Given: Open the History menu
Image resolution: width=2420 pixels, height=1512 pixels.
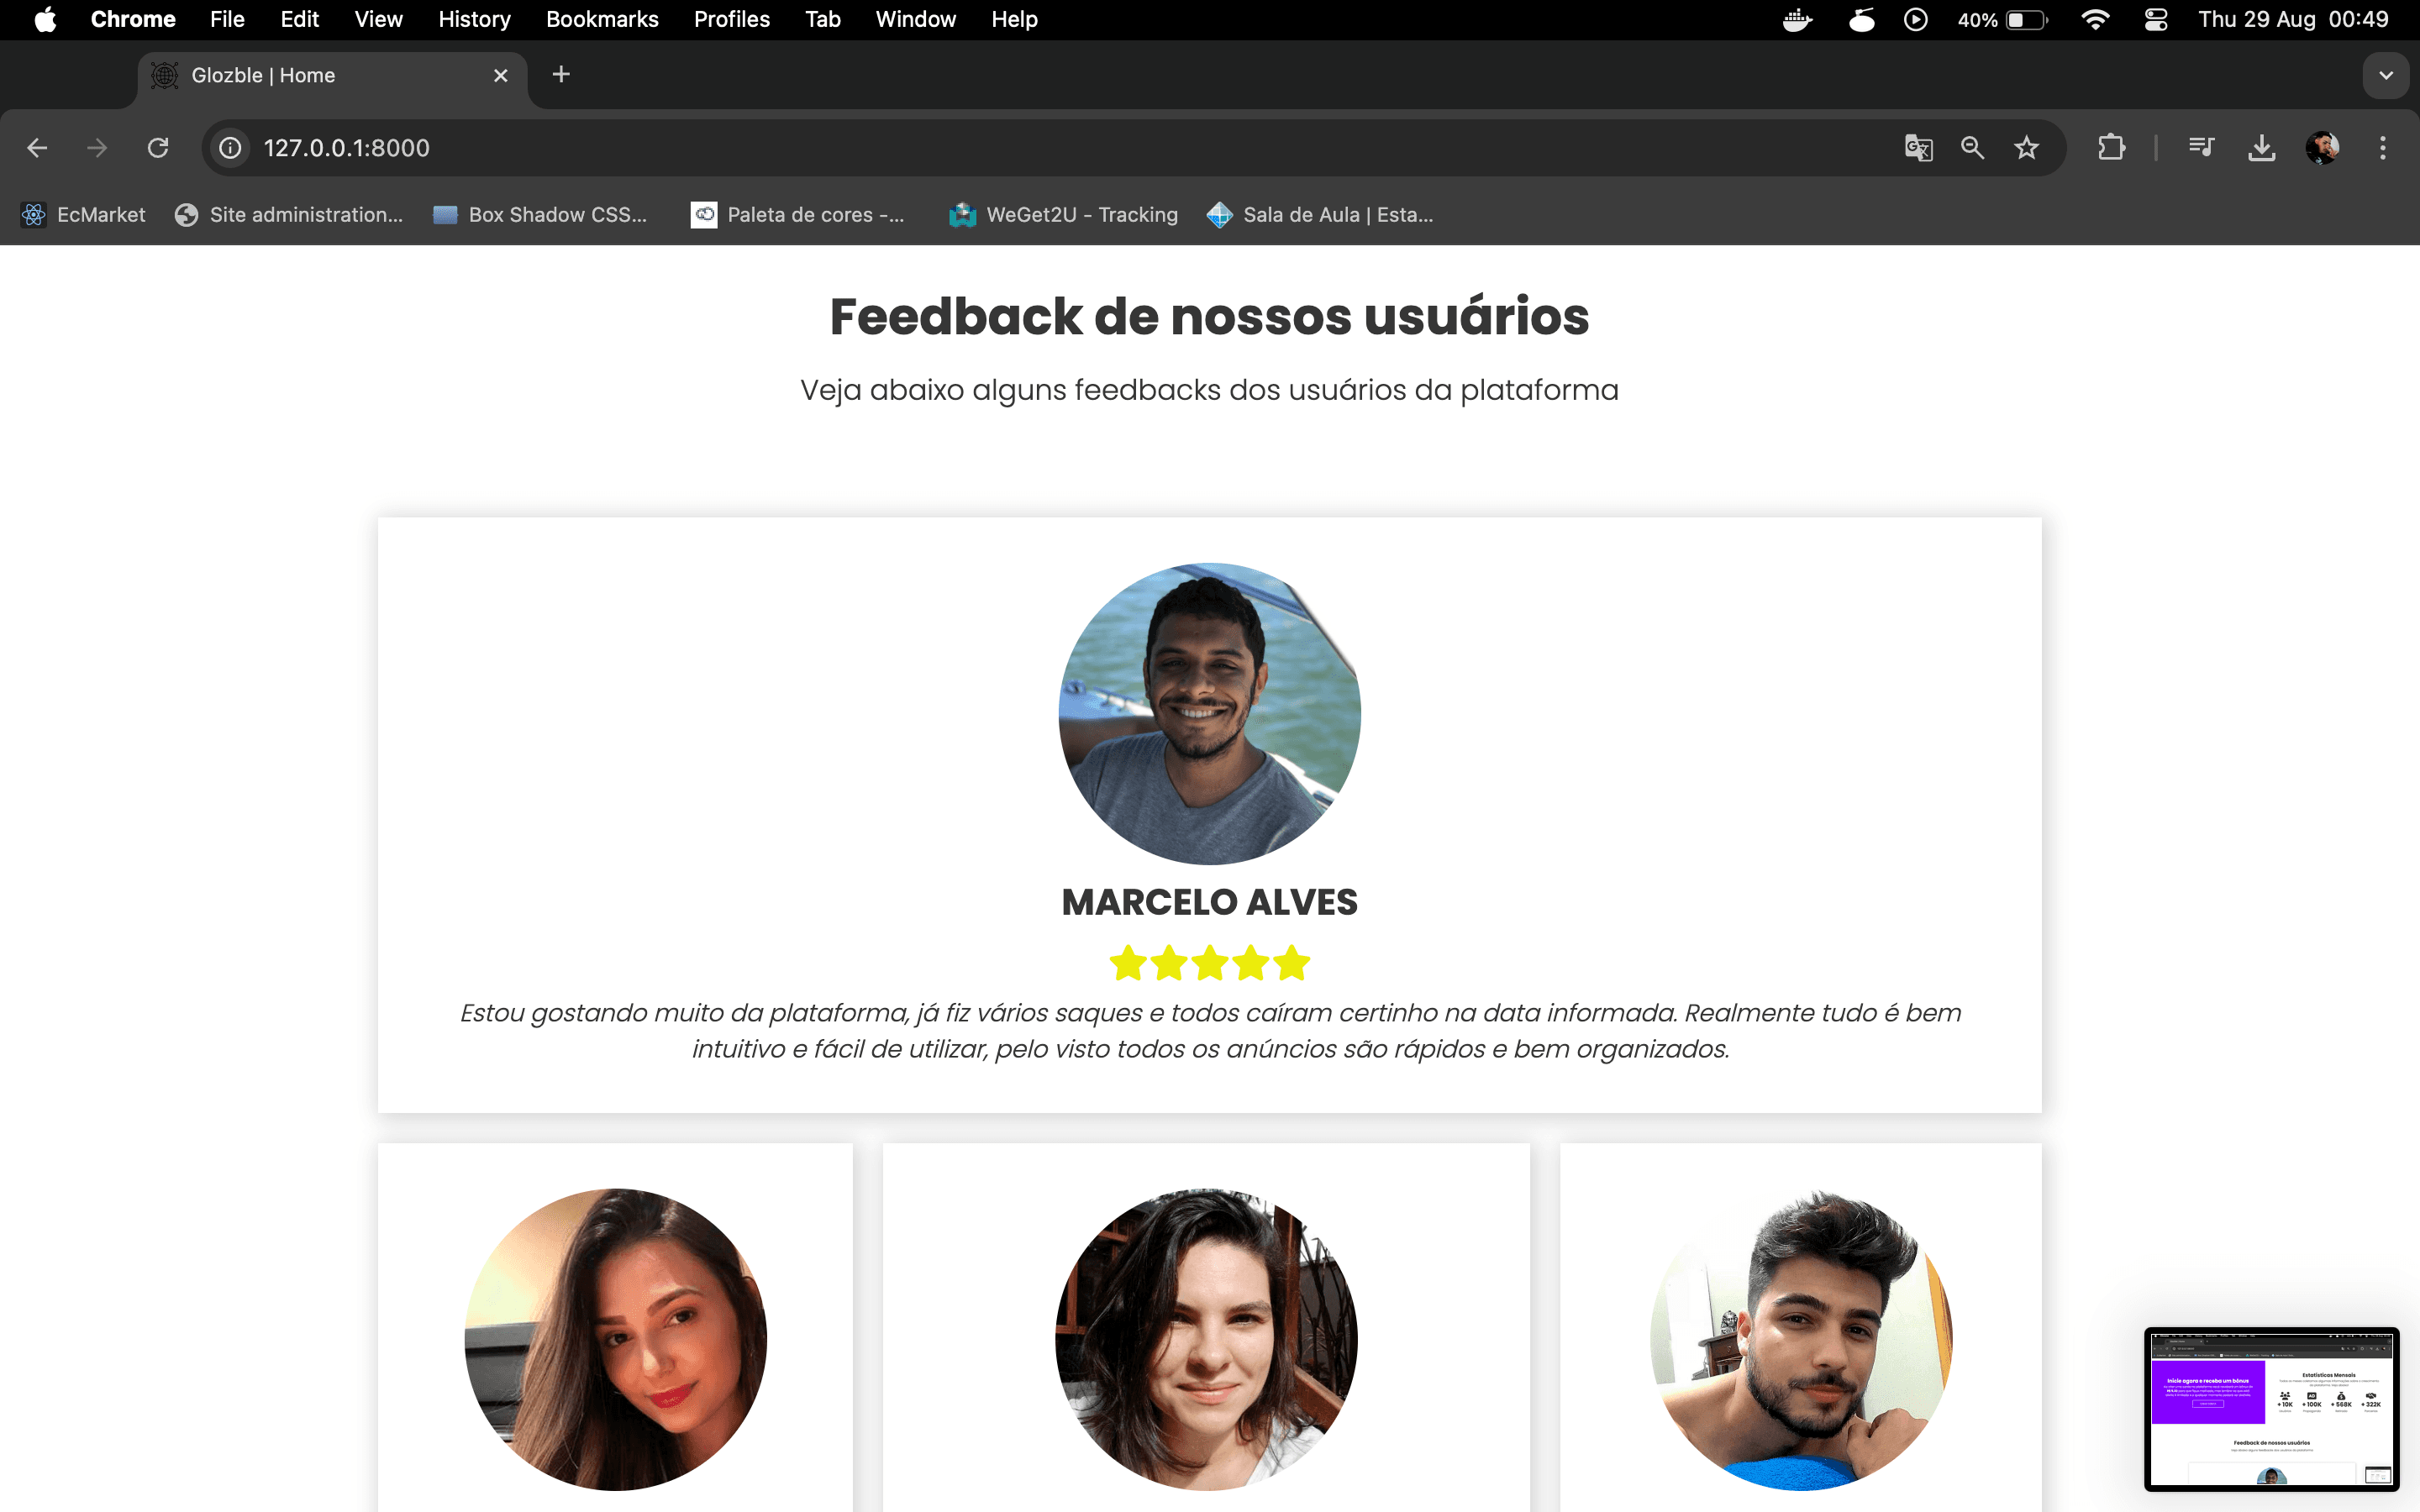Looking at the screenshot, I should pos(474,20).
